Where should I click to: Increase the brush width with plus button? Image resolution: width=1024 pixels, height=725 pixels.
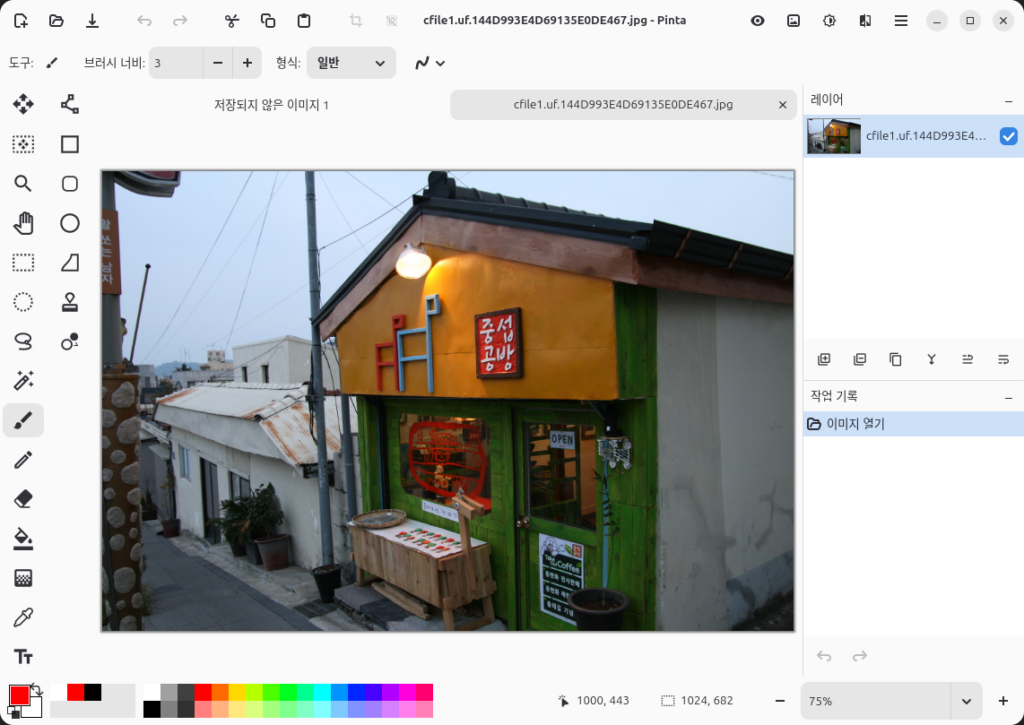coord(247,63)
